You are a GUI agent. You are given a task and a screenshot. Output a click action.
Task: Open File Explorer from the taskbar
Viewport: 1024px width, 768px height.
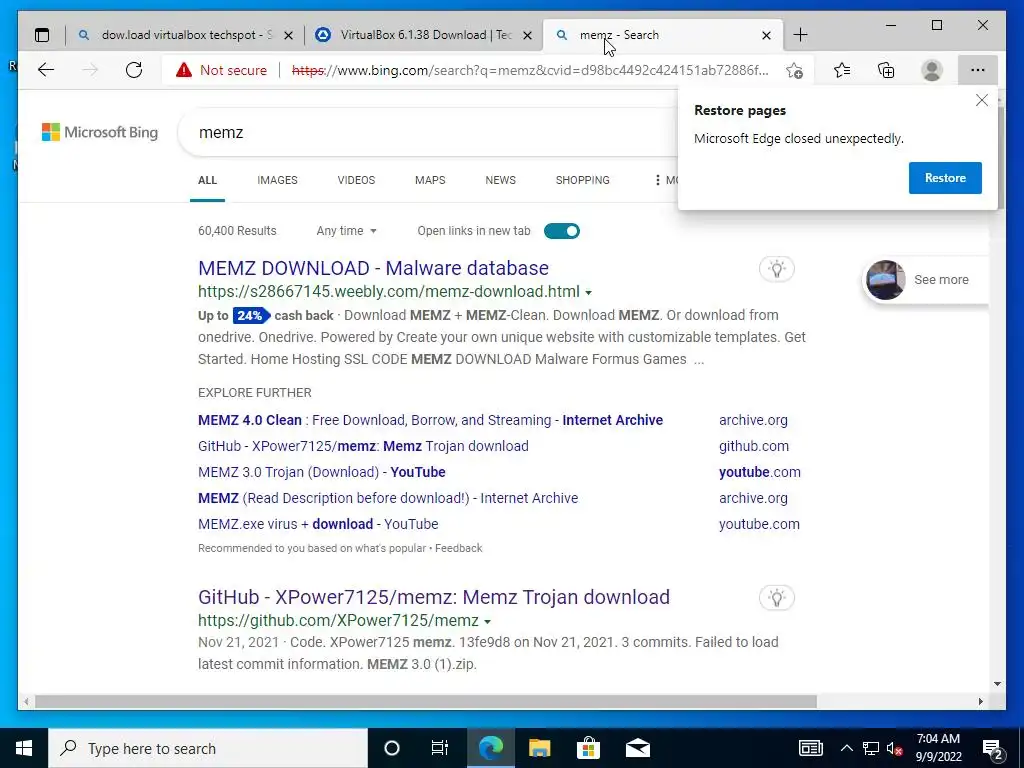tap(539, 748)
